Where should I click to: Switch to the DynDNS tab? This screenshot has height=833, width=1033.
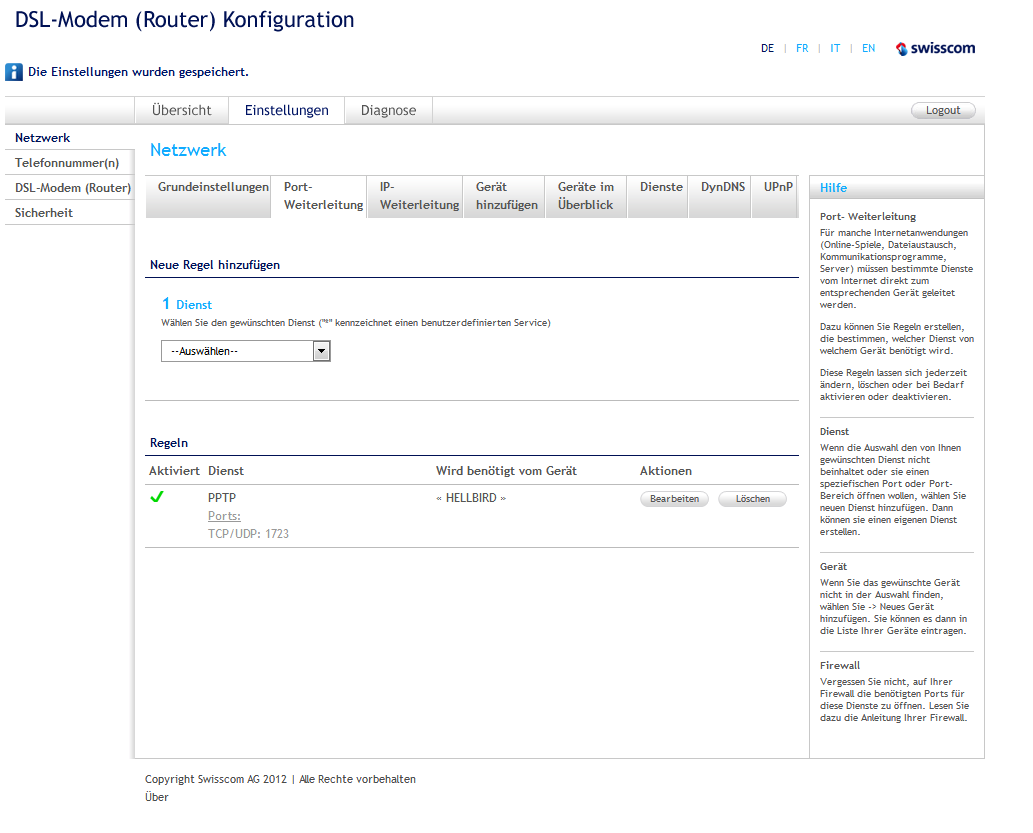click(723, 187)
